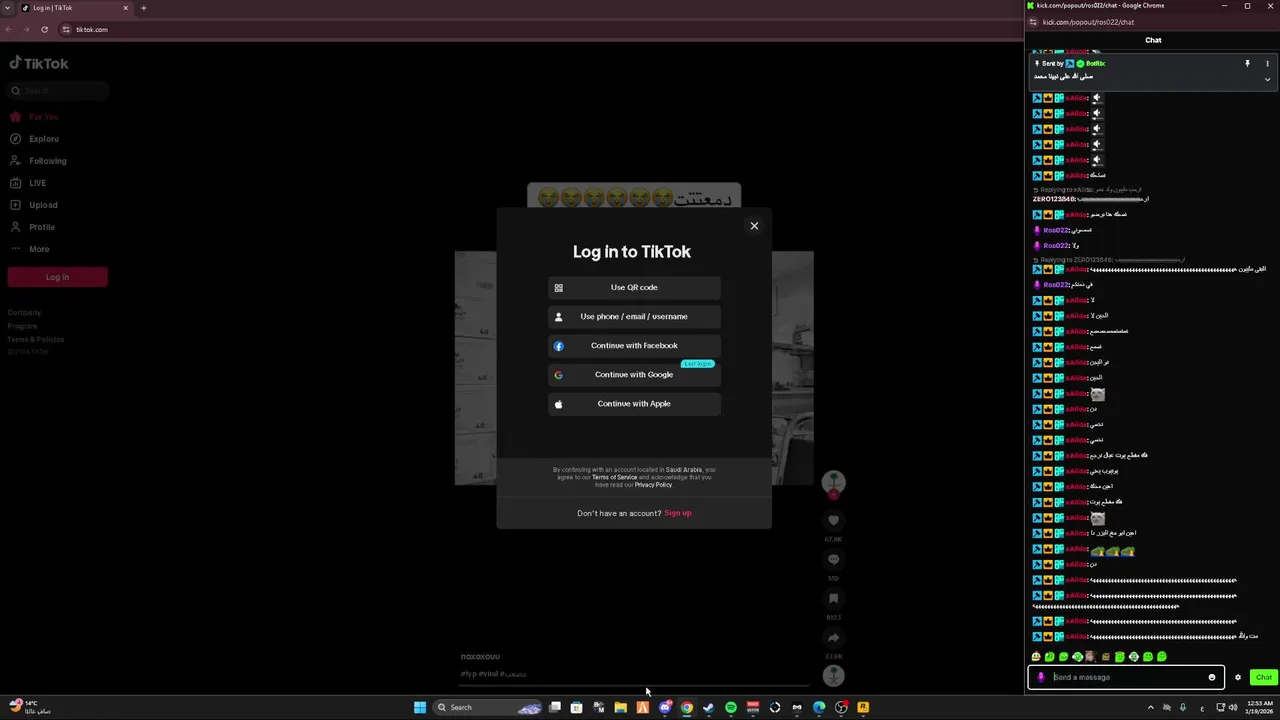Screen dimensions: 1280x720
Task: Continue with Facebook login option
Action: point(634,345)
